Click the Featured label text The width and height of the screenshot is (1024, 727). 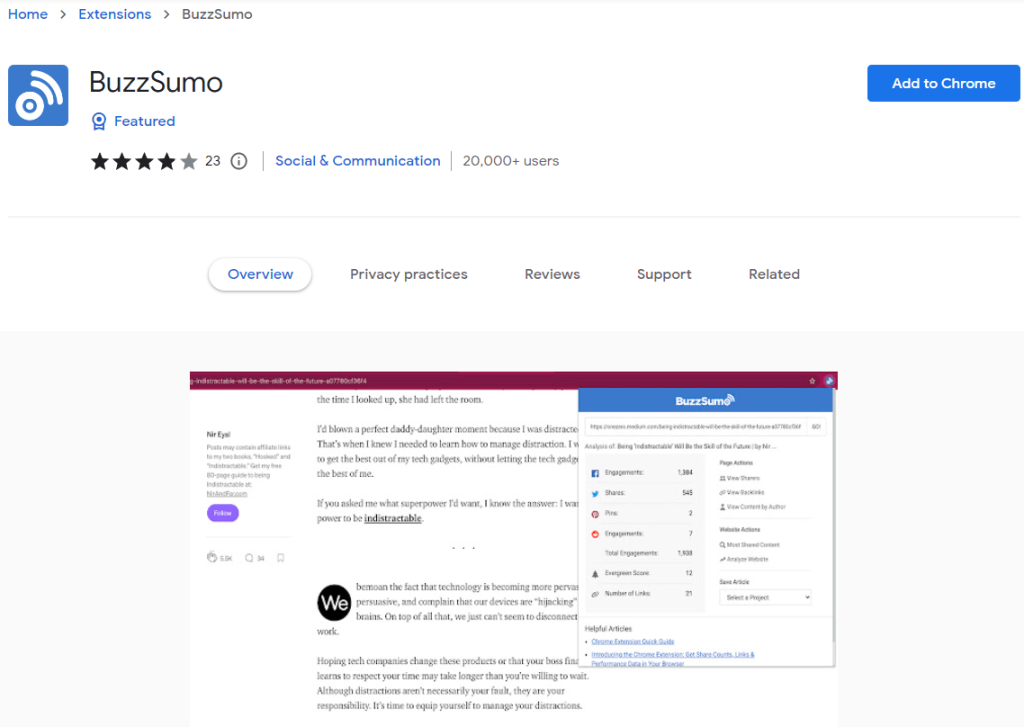[x=144, y=121]
